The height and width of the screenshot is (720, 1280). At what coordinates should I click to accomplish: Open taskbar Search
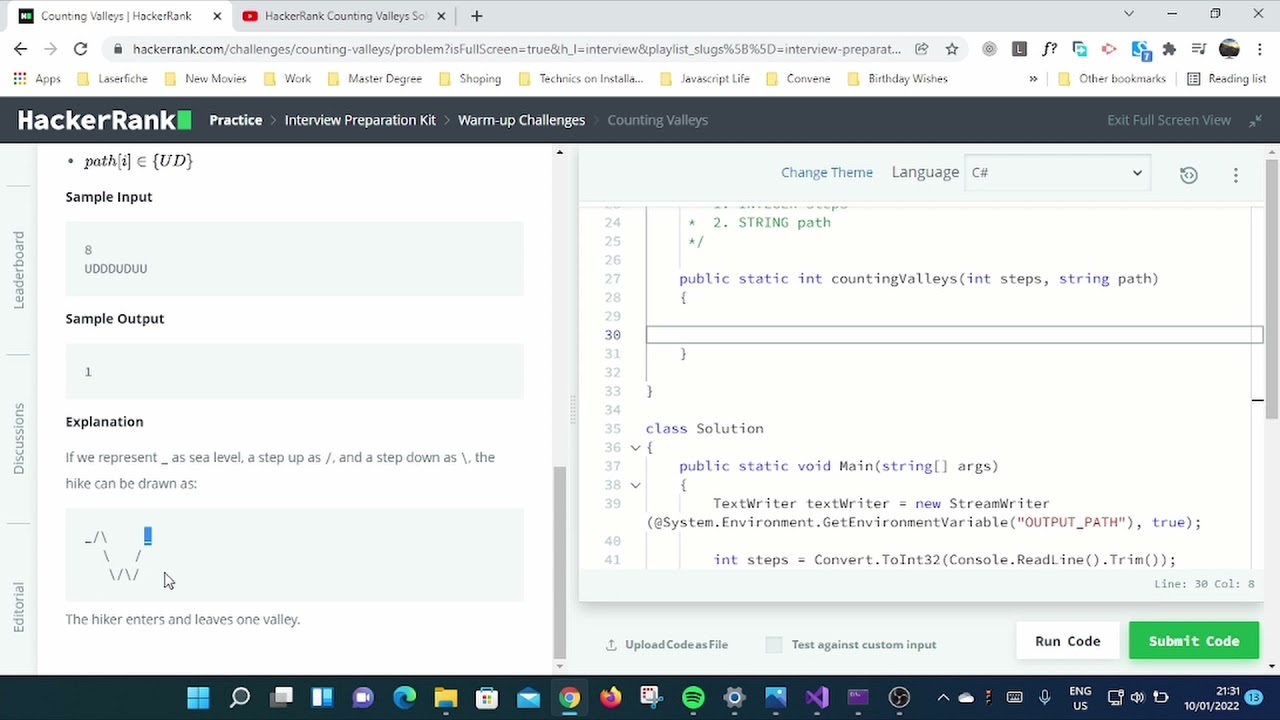pos(240,697)
